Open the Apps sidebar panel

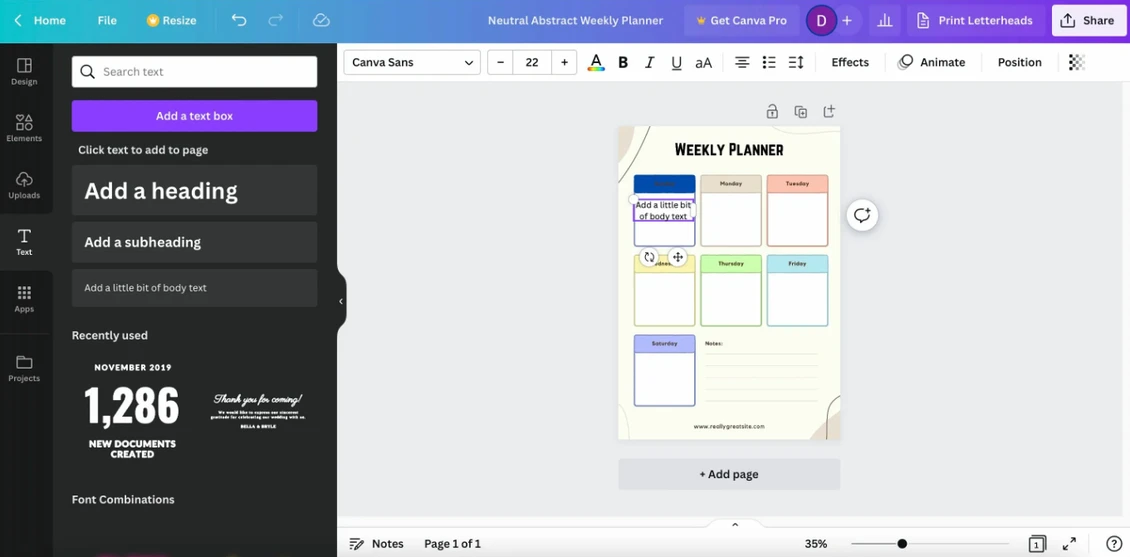tap(24, 298)
